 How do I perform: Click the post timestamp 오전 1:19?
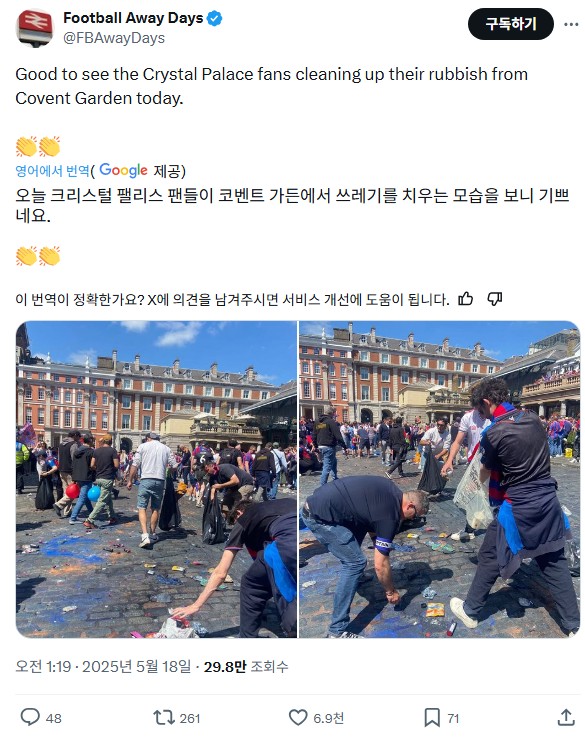(x=43, y=666)
